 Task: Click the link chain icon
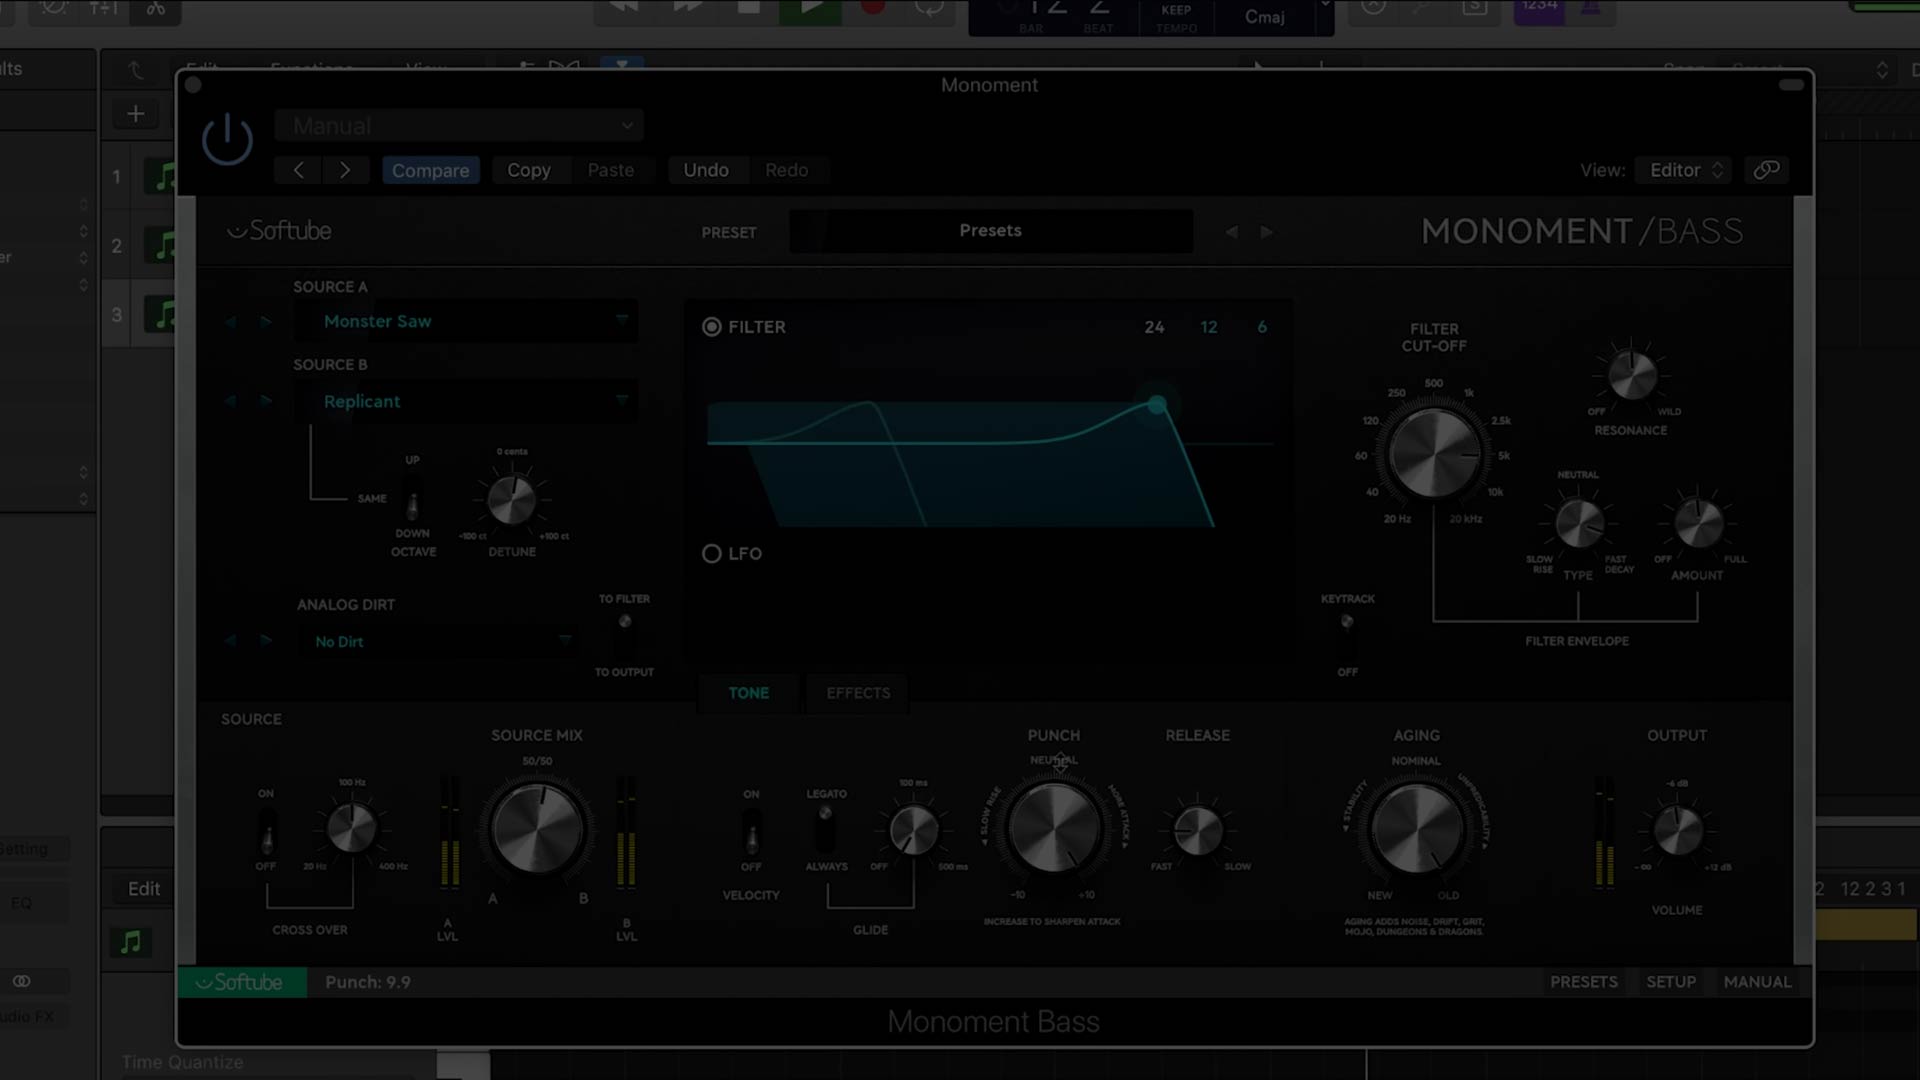point(1766,170)
